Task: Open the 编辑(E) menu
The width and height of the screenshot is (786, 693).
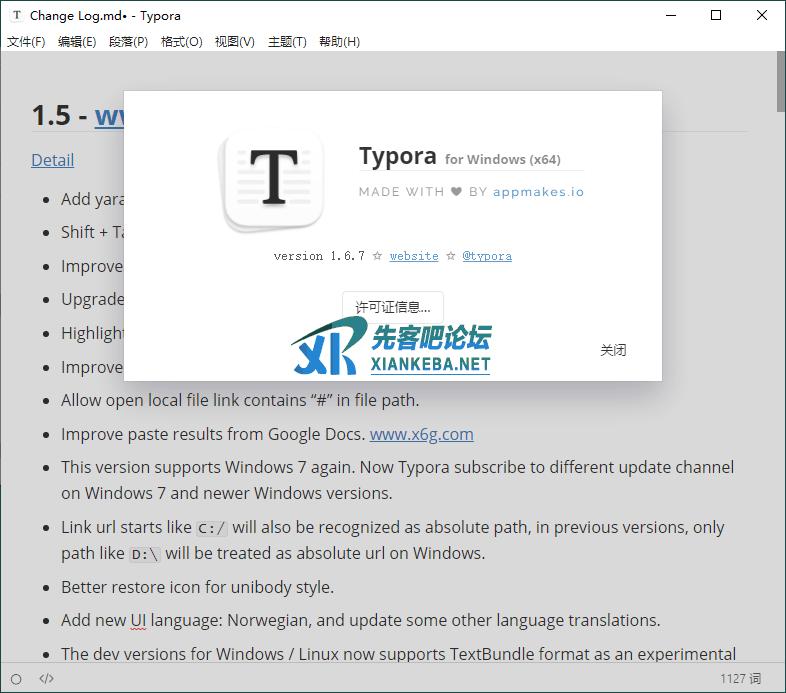Action: [77, 42]
